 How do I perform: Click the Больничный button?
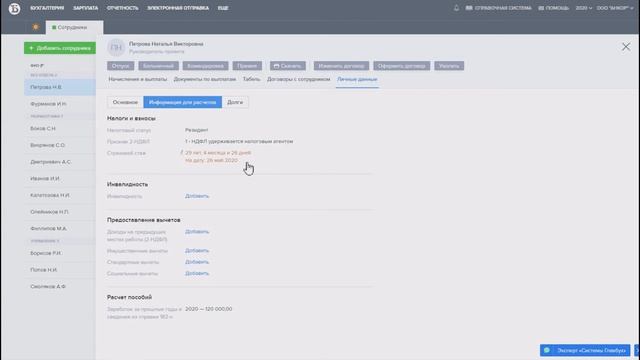(x=158, y=66)
